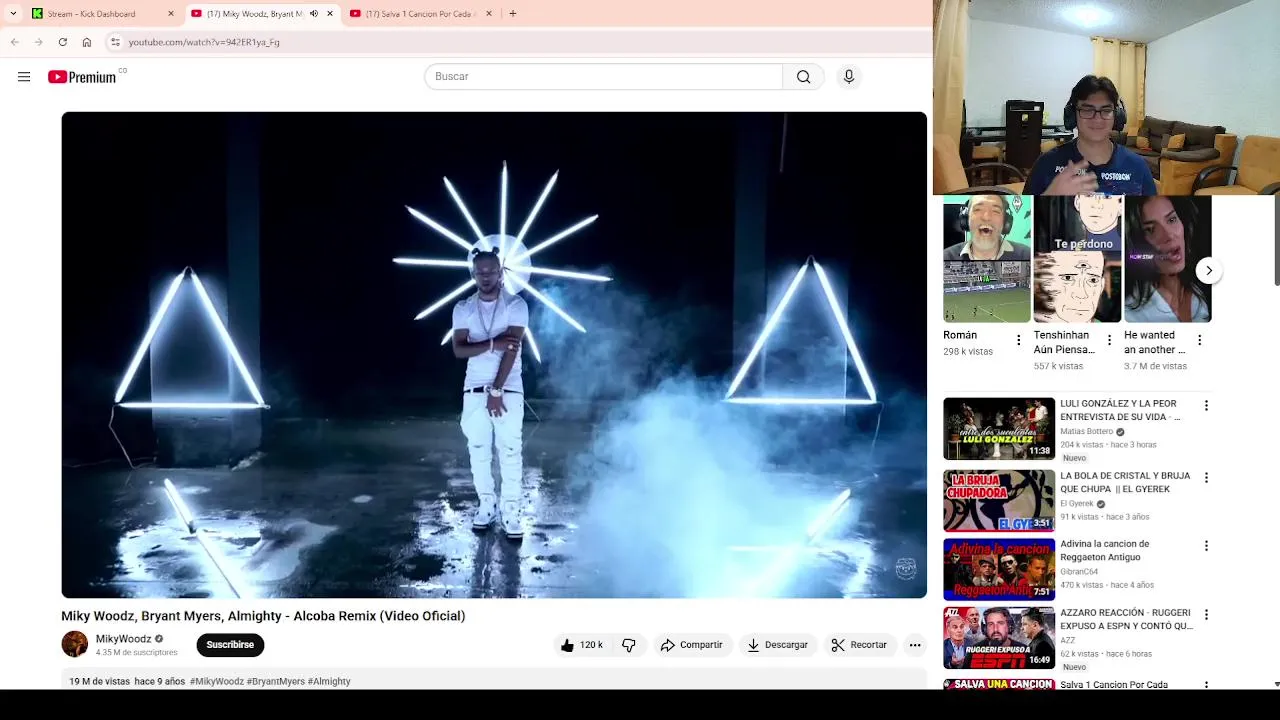Screen dimensions: 1280x720
Task: Show next Shorts with the right arrow
Action: 1209,270
